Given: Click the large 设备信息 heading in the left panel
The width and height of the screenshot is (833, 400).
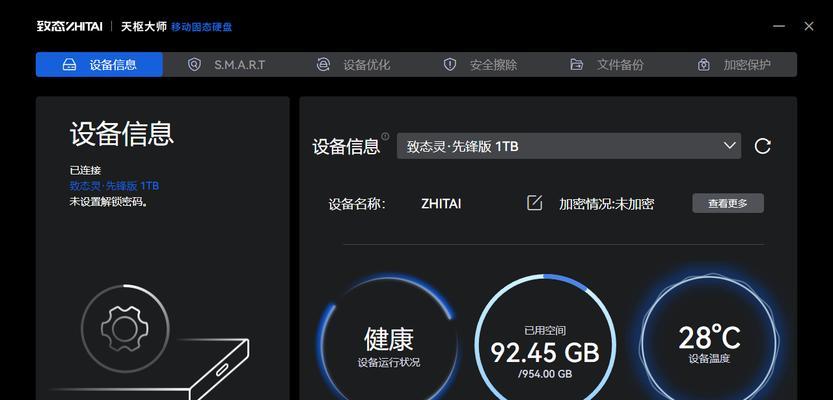Looking at the screenshot, I should click(122, 133).
